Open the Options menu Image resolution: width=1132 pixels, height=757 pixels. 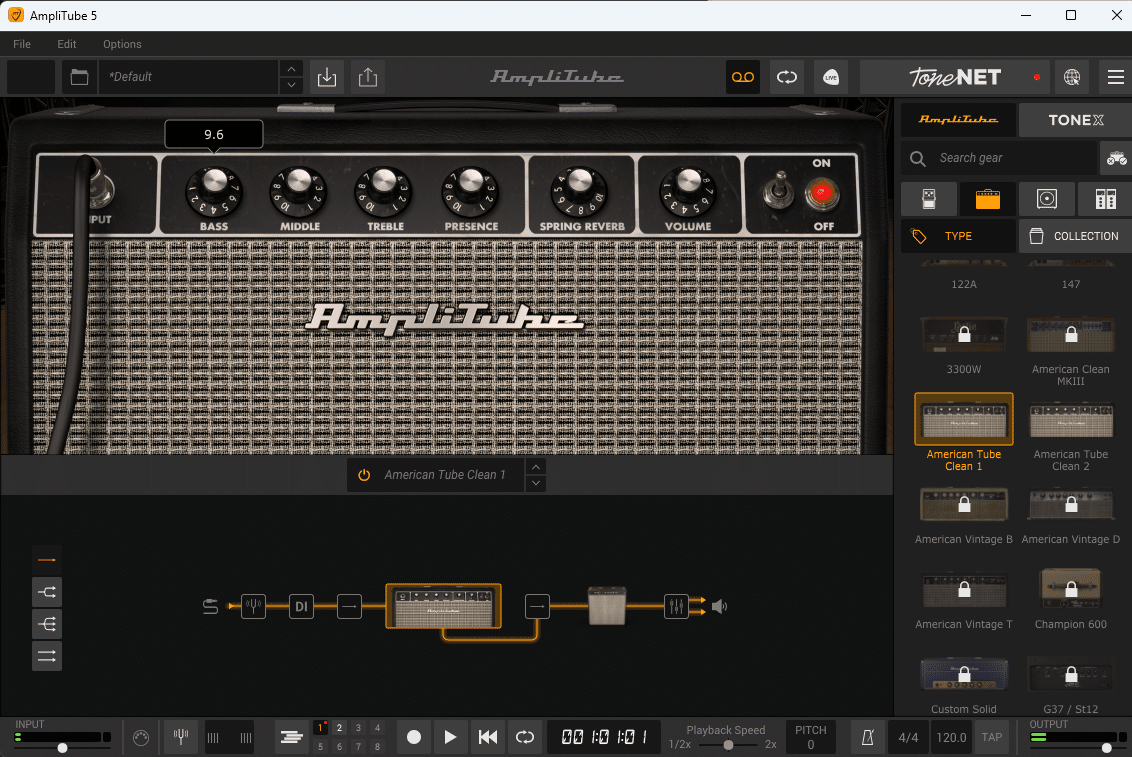click(x=122, y=44)
